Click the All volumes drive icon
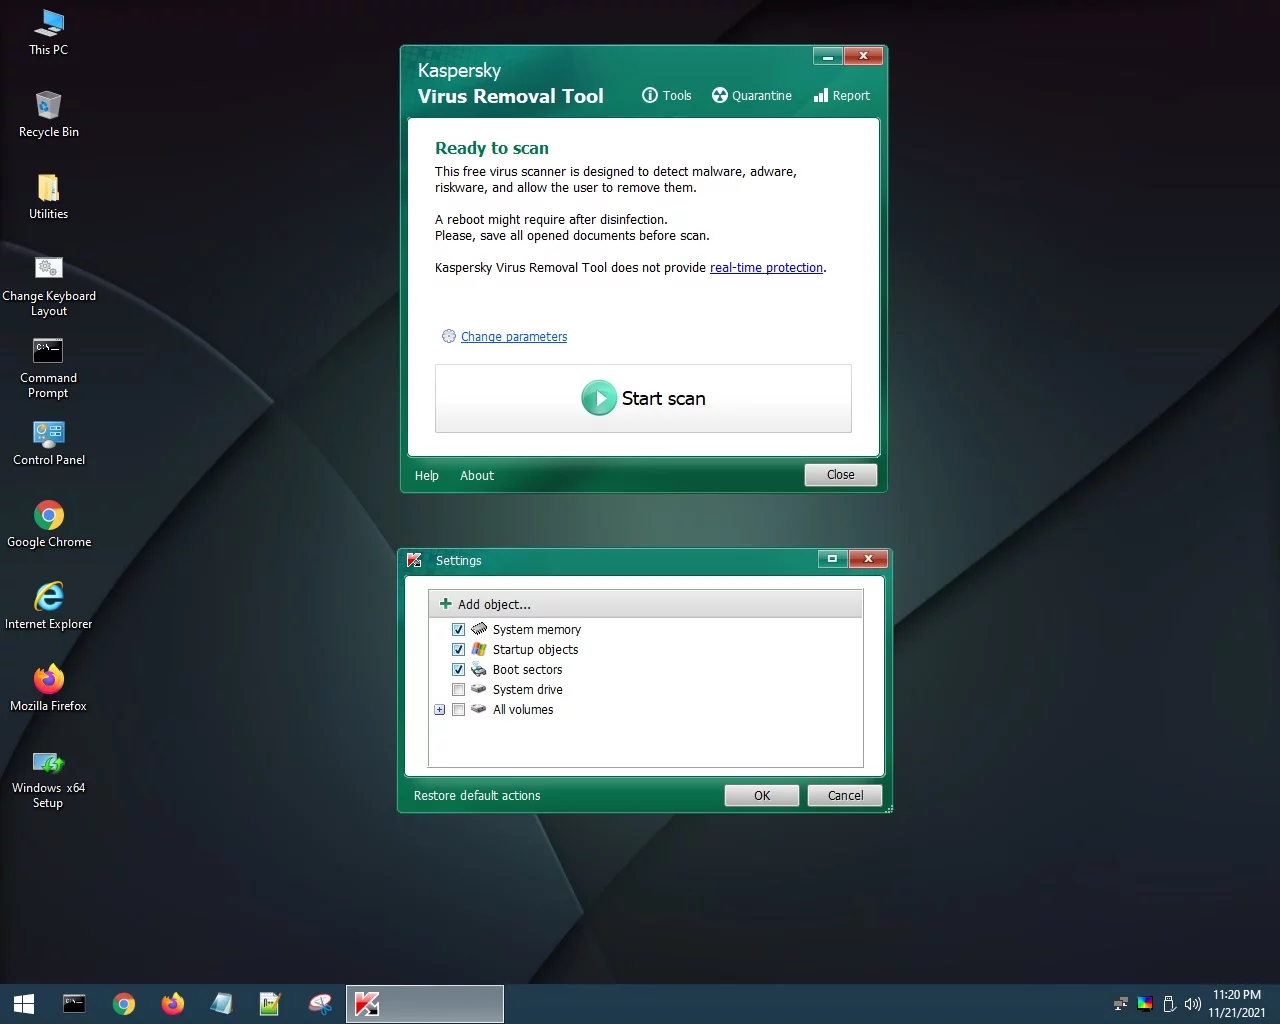 click(x=479, y=709)
